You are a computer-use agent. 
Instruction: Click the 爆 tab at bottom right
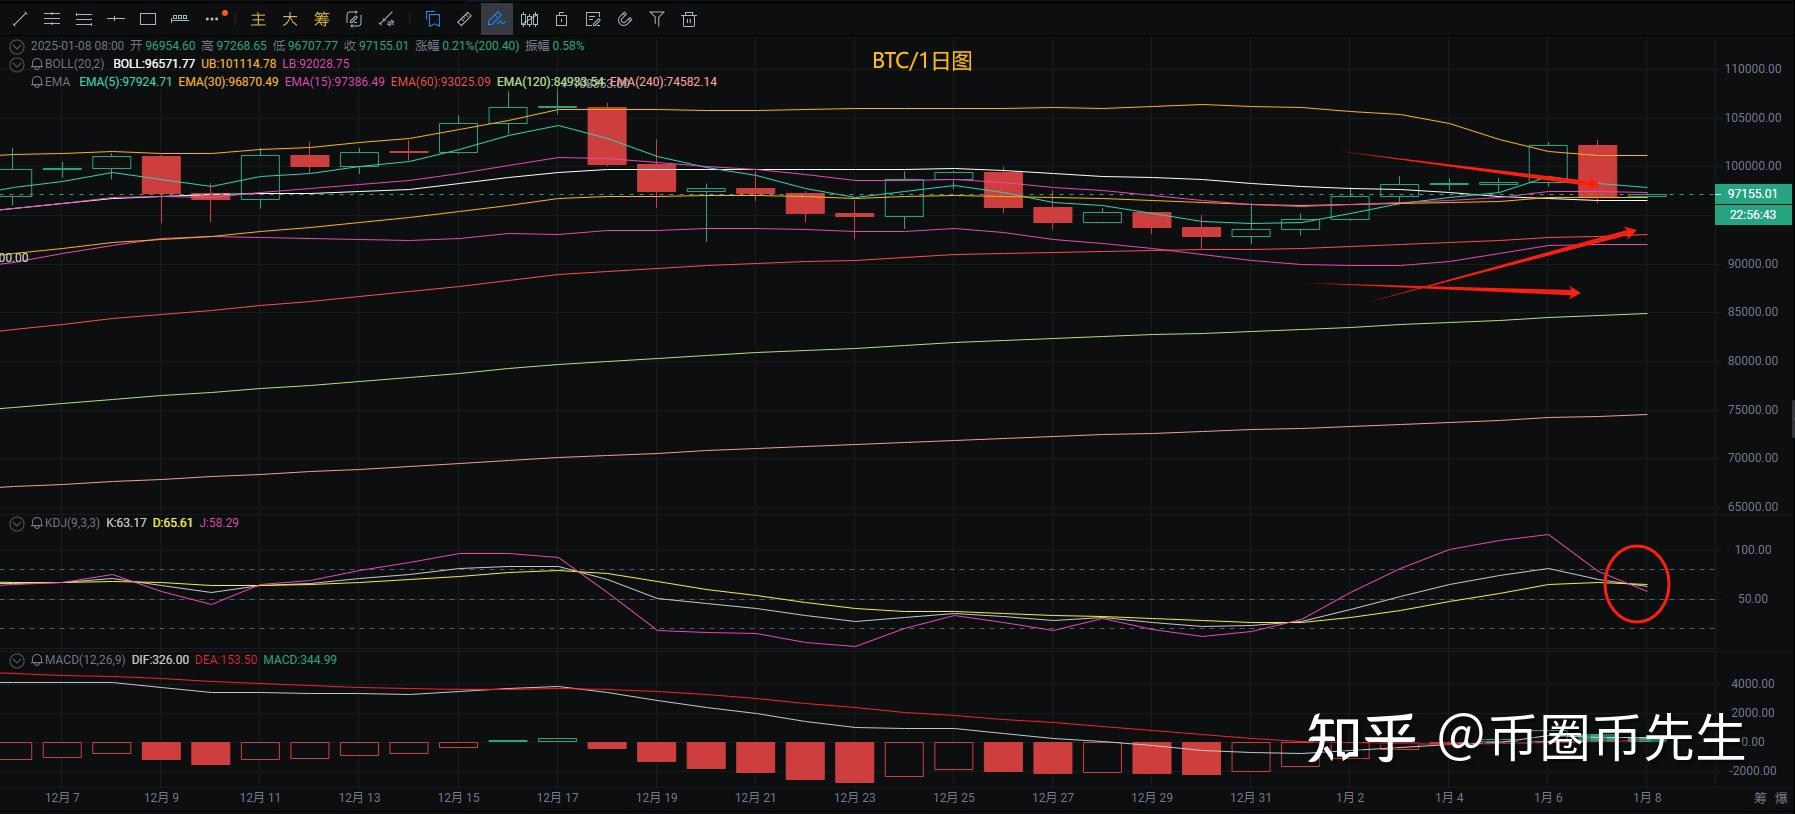1781,798
